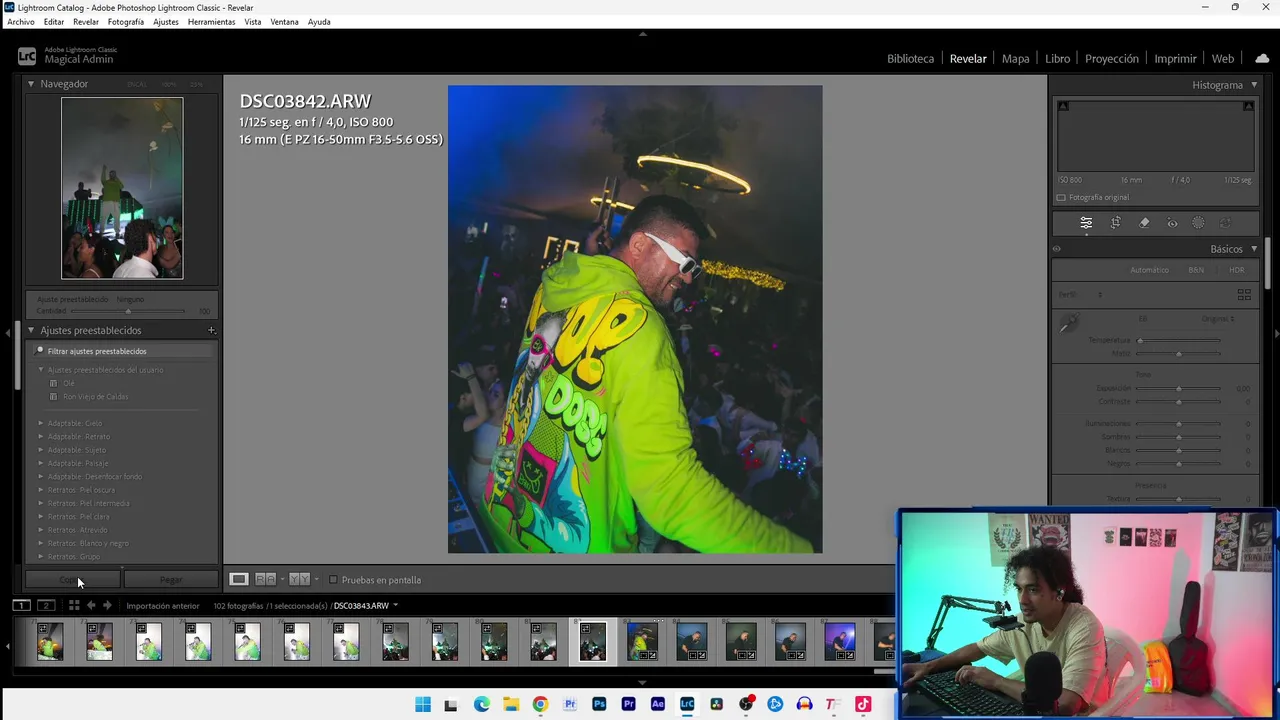Expand Adaptable: Cielo preset group
This screenshot has width=1280, height=720.
(41, 423)
